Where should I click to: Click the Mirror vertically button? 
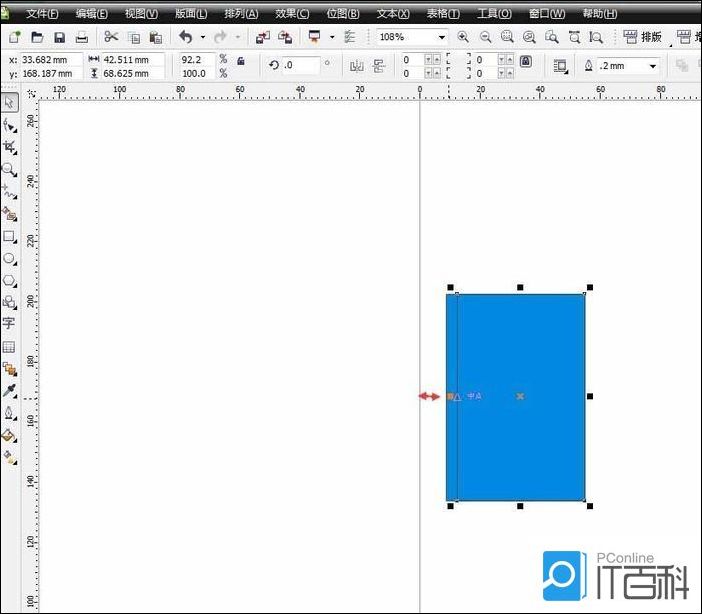coord(379,66)
